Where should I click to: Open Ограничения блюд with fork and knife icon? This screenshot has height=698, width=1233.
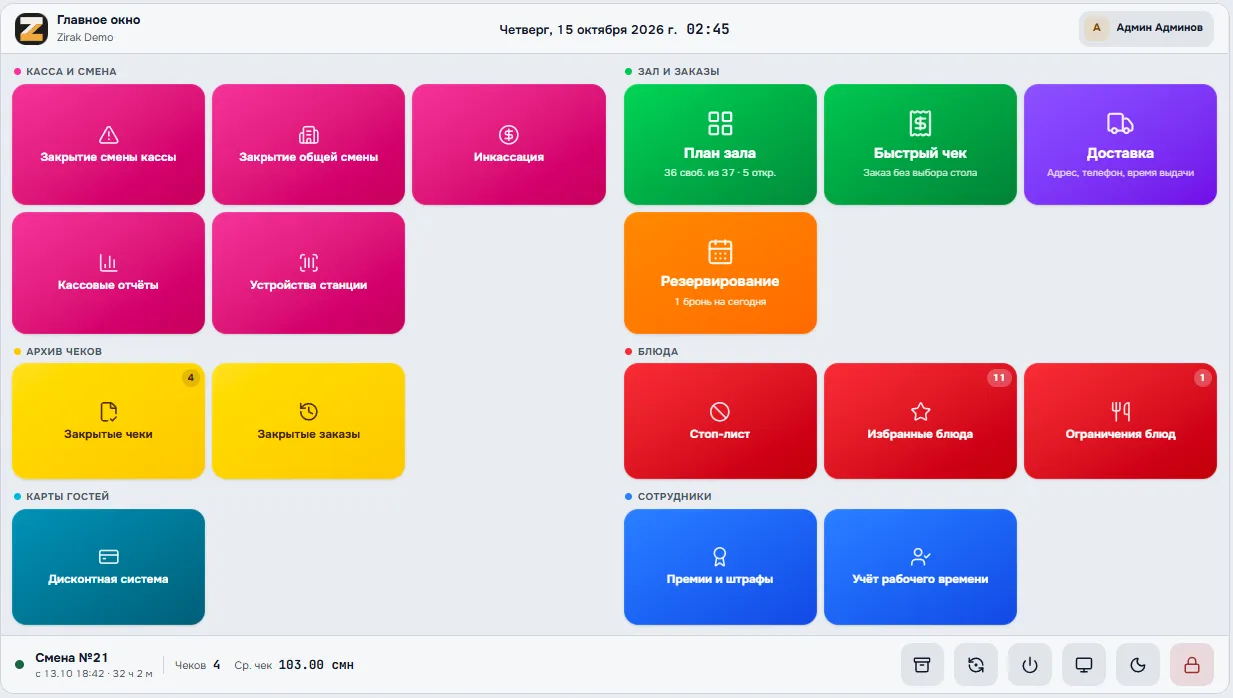1120,421
